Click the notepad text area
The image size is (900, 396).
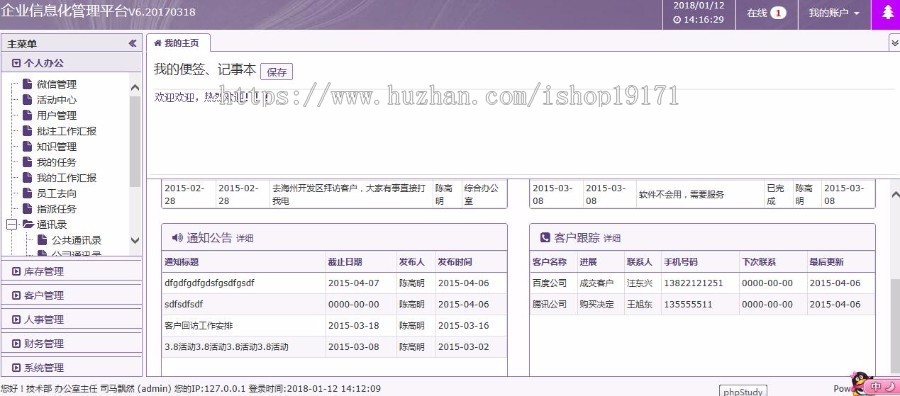pyautogui.click(x=523, y=132)
